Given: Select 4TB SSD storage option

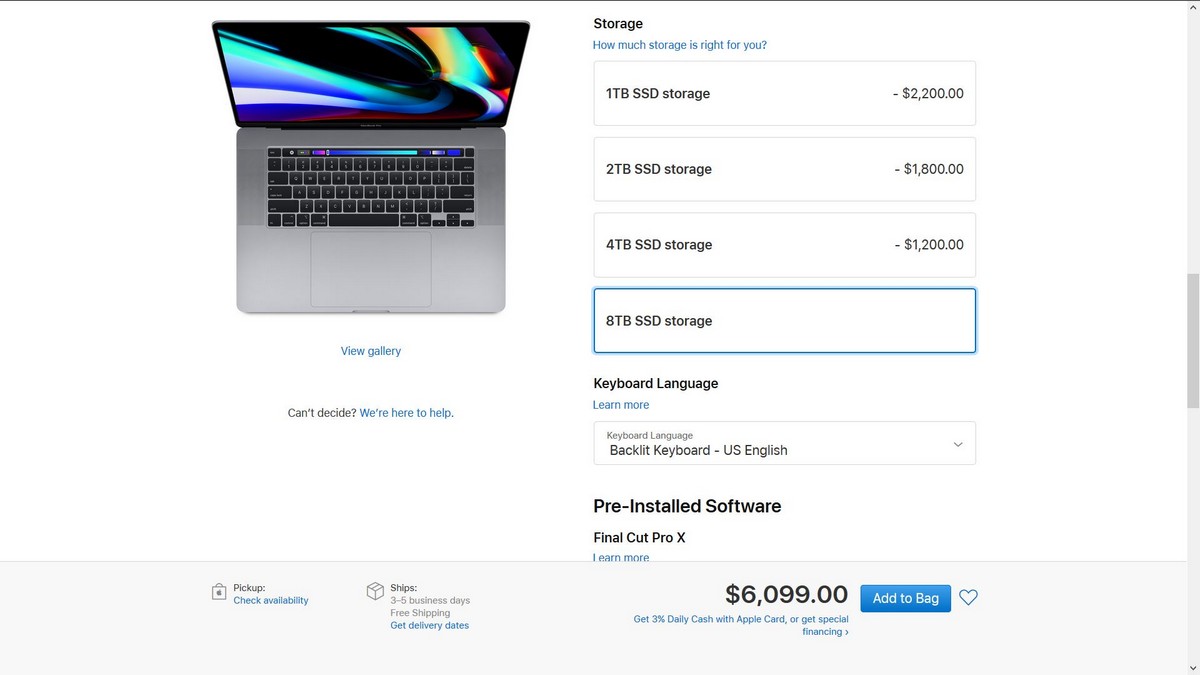Looking at the screenshot, I should click(x=784, y=245).
